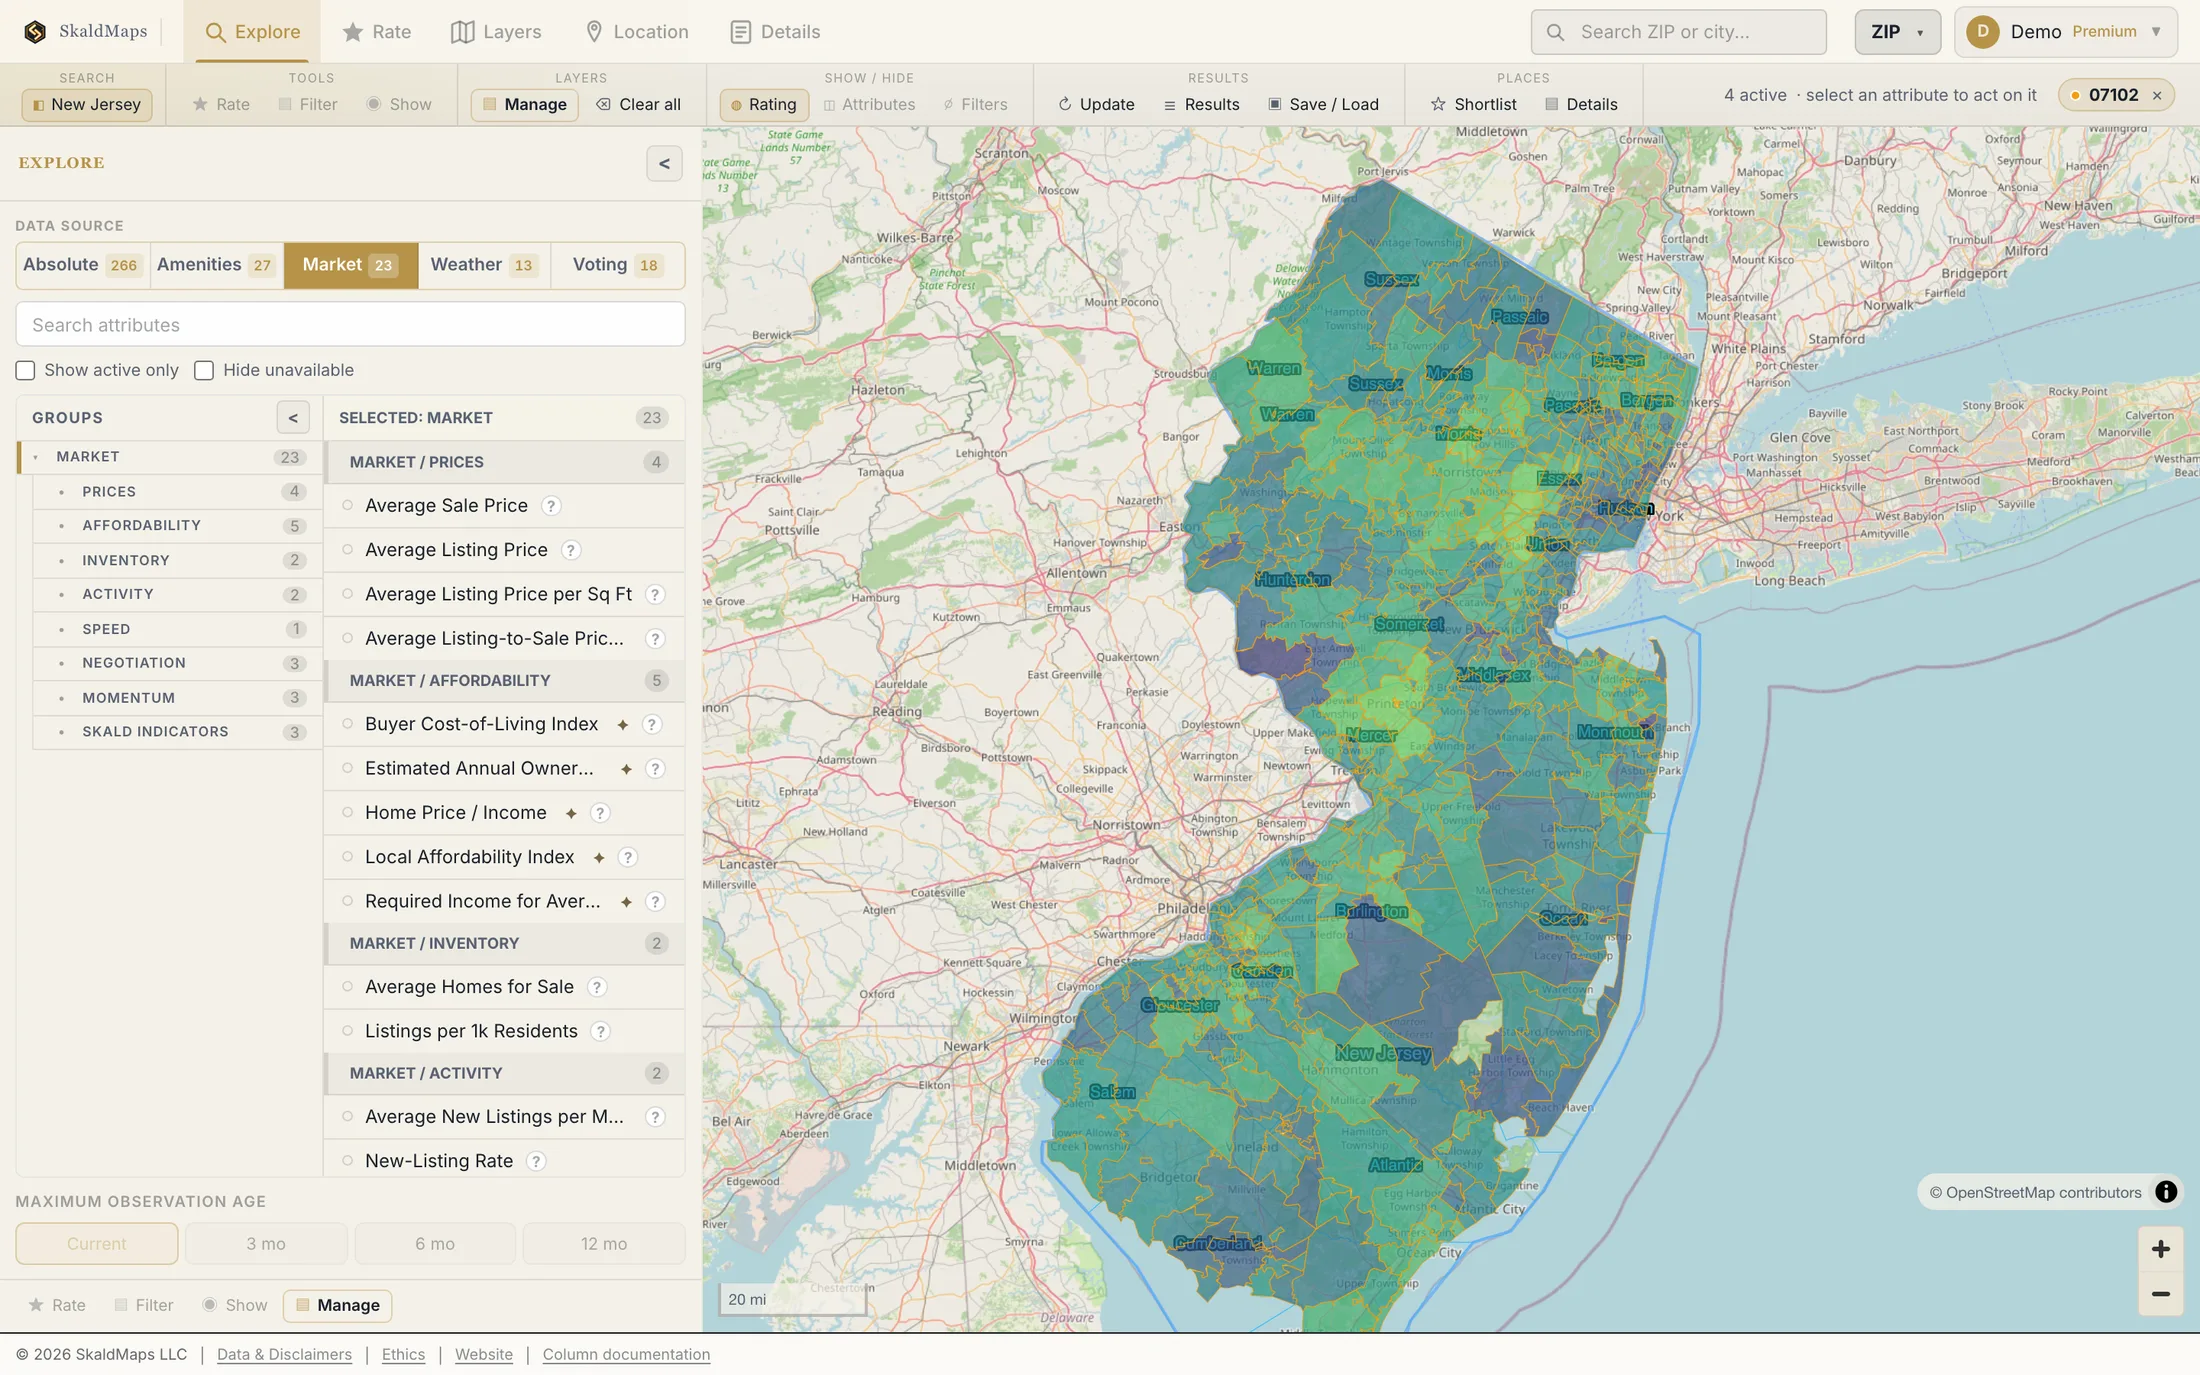The width and height of the screenshot is (2200, 1375).
Task: Open Save / Load results
Action: tap(1323, 104)
